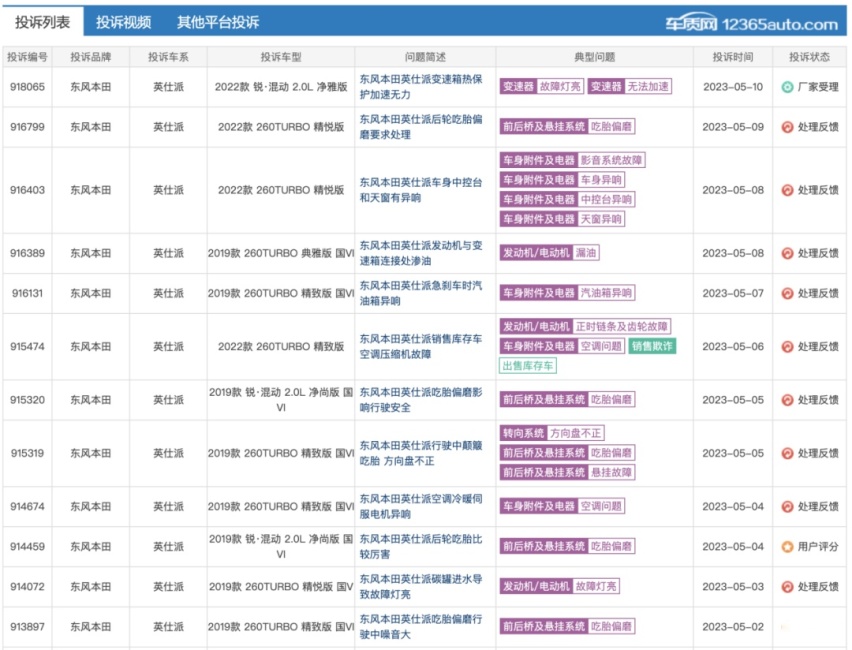This screenshot has height=650, width=852.
Task: Click the 典型问题 column header
Action: 594,57
